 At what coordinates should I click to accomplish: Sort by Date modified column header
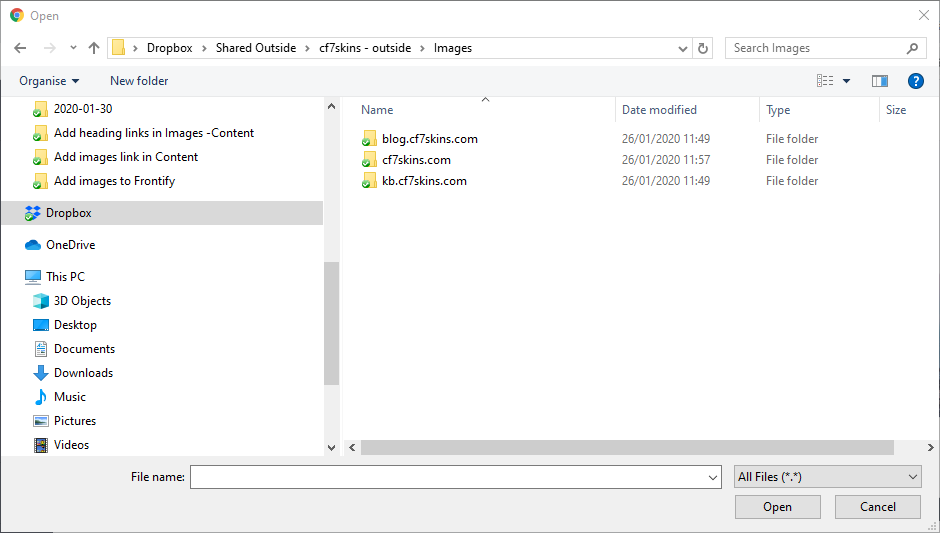coord(659,110)
